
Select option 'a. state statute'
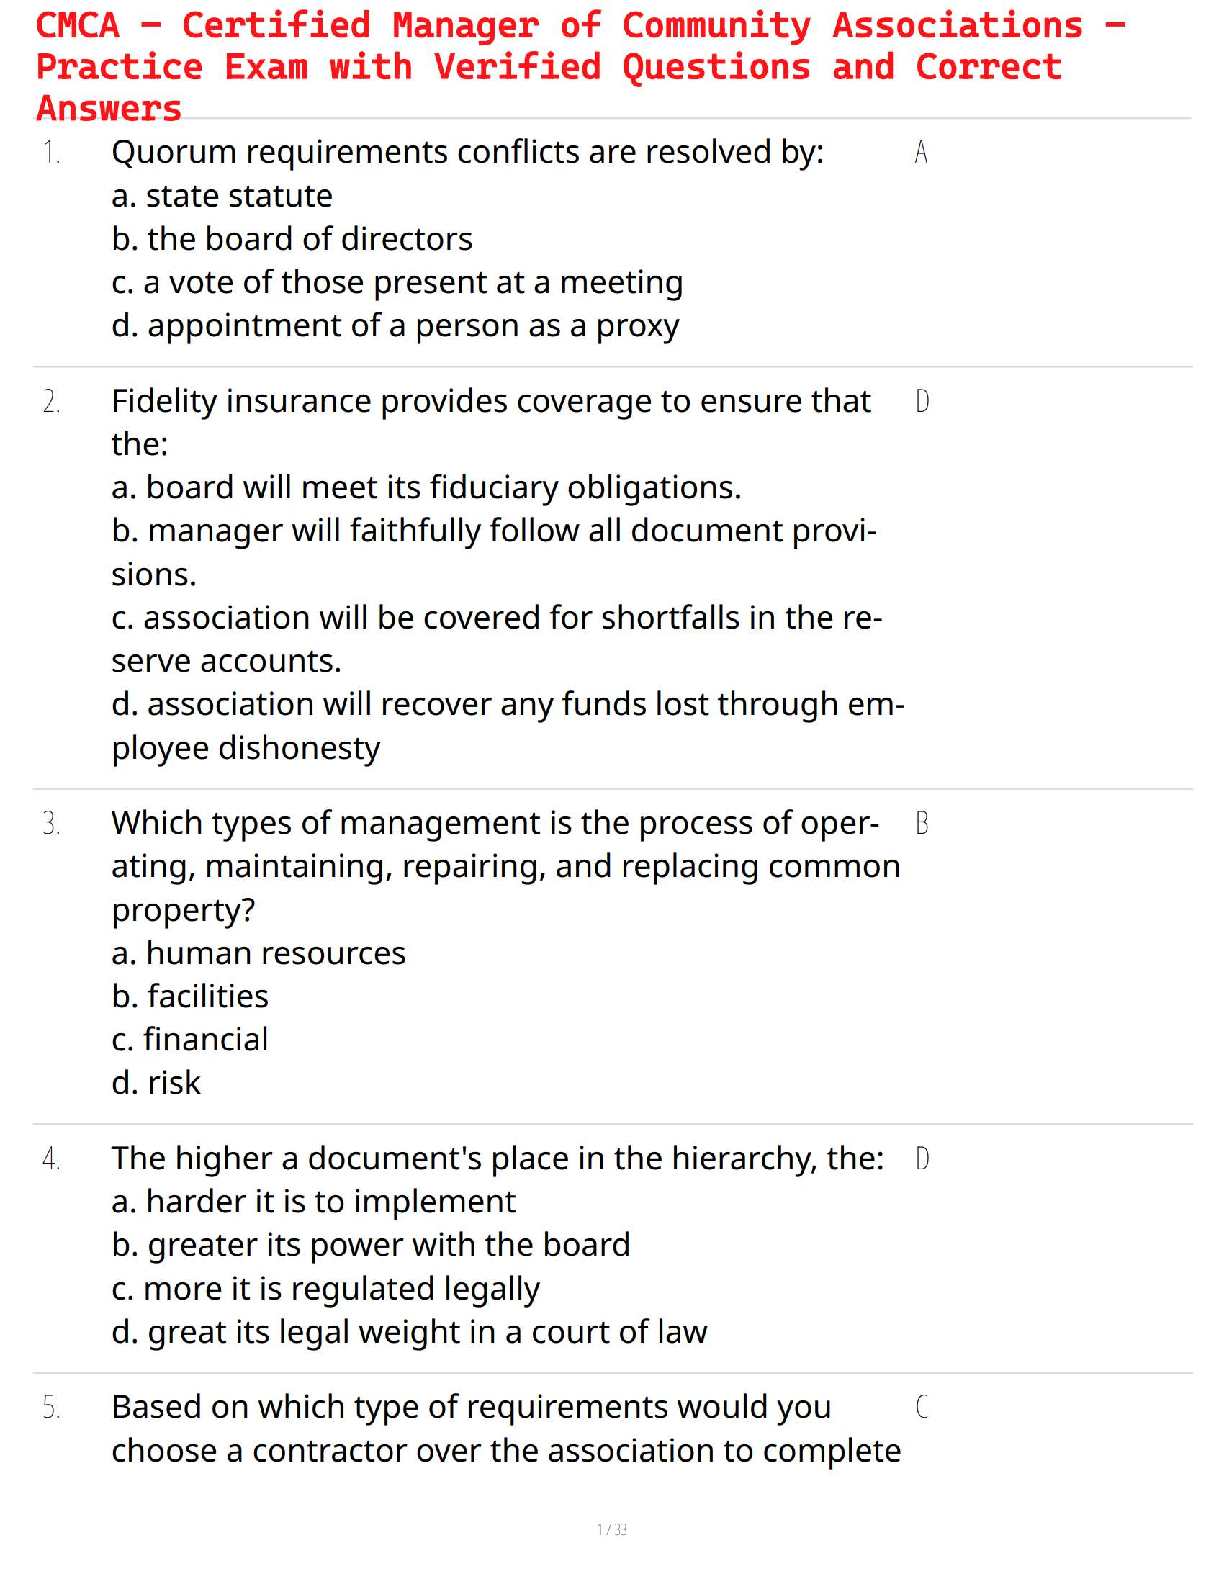coord(222,196)
